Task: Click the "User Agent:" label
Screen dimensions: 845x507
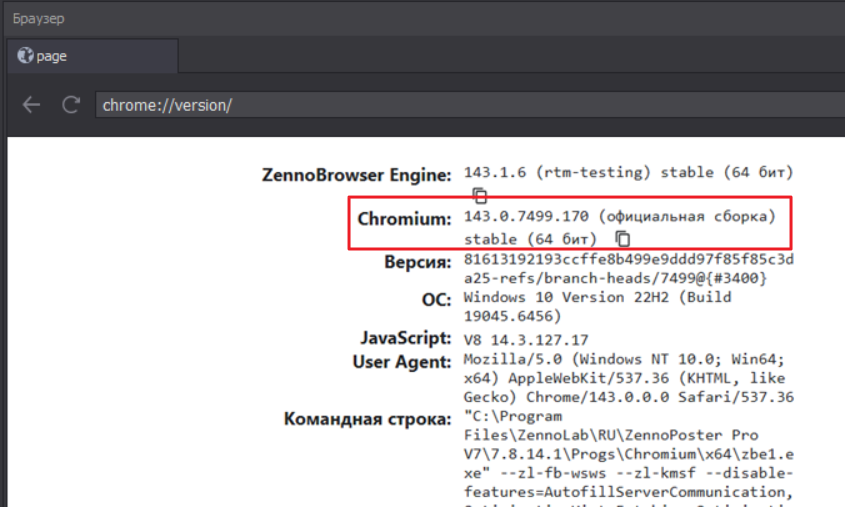Action: 402,361
